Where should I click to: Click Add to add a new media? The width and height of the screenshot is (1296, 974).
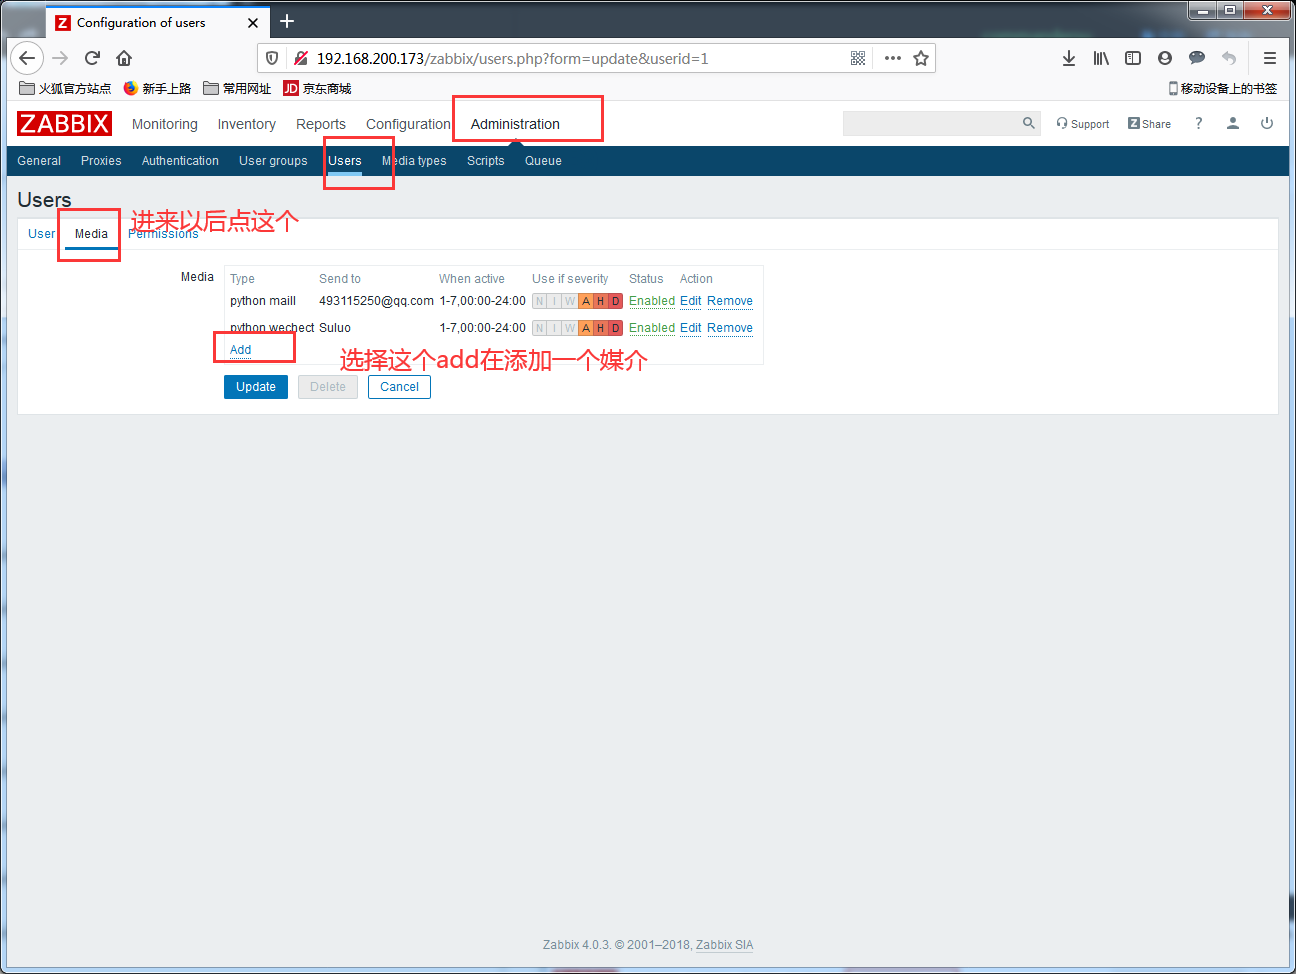pyautogui.click(x=241, y=350)
